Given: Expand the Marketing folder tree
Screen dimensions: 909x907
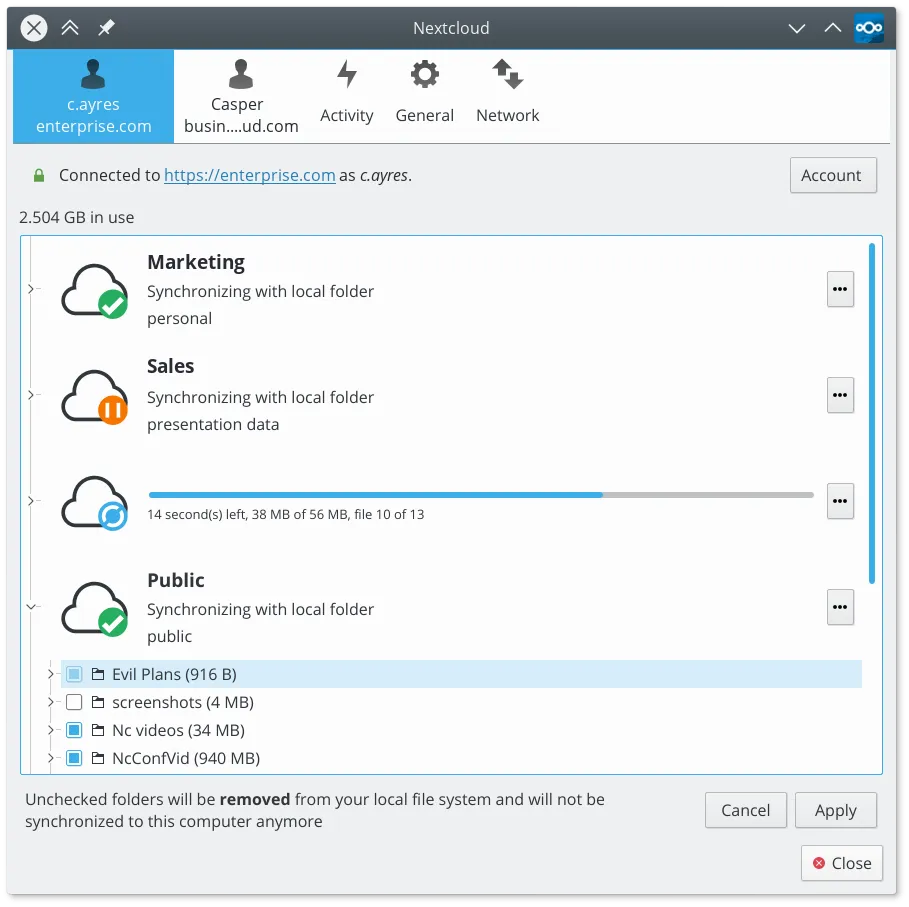Looking at the screenshot, I should point(31,289).
